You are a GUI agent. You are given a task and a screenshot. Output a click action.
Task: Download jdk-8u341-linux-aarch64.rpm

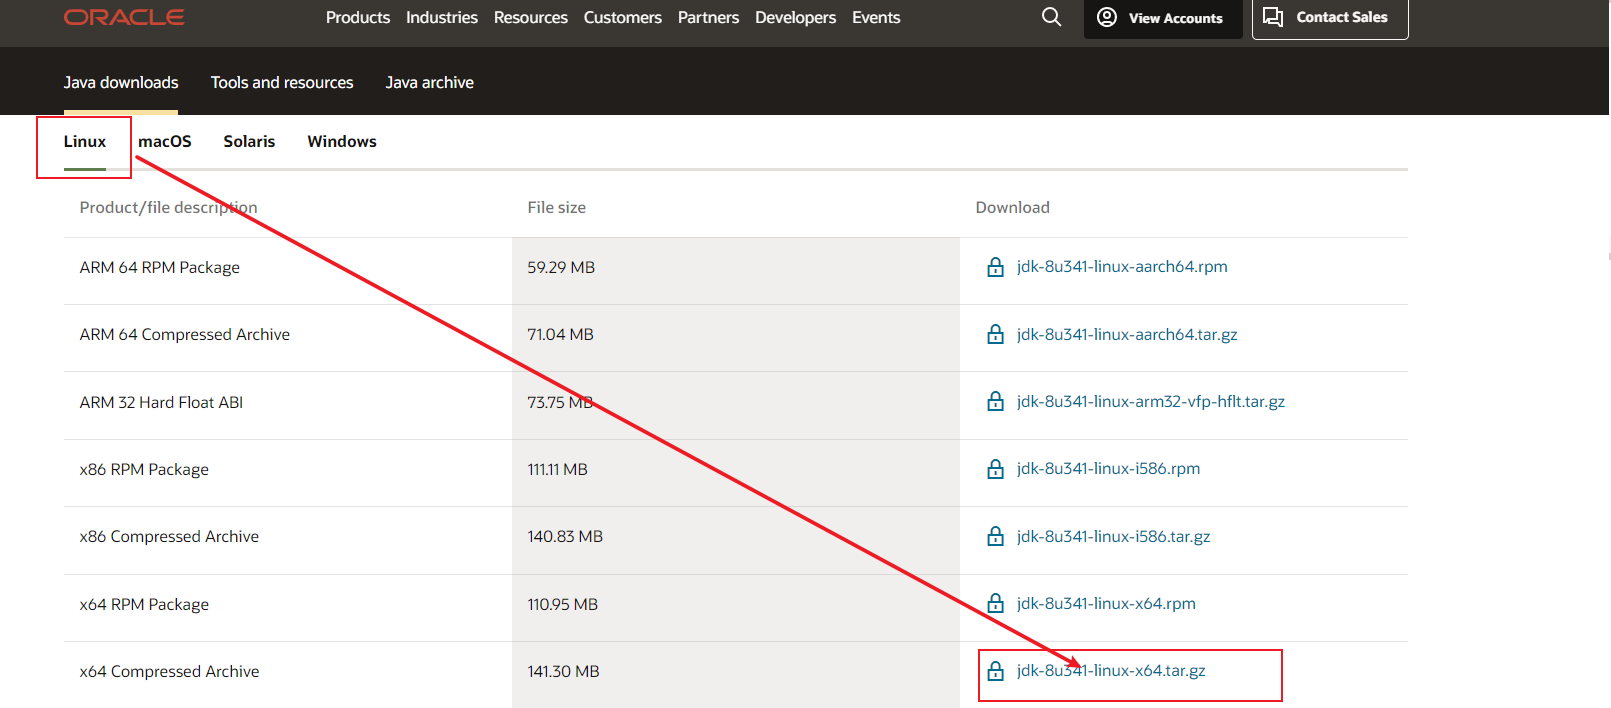pyautogui.click(x=1122, y=266)
